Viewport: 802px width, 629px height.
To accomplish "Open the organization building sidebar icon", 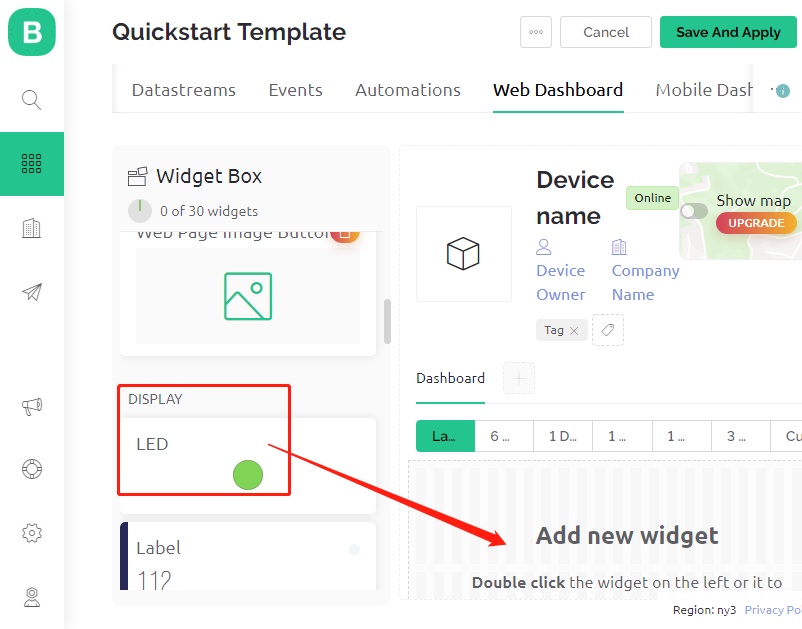I will click(32, 228).
